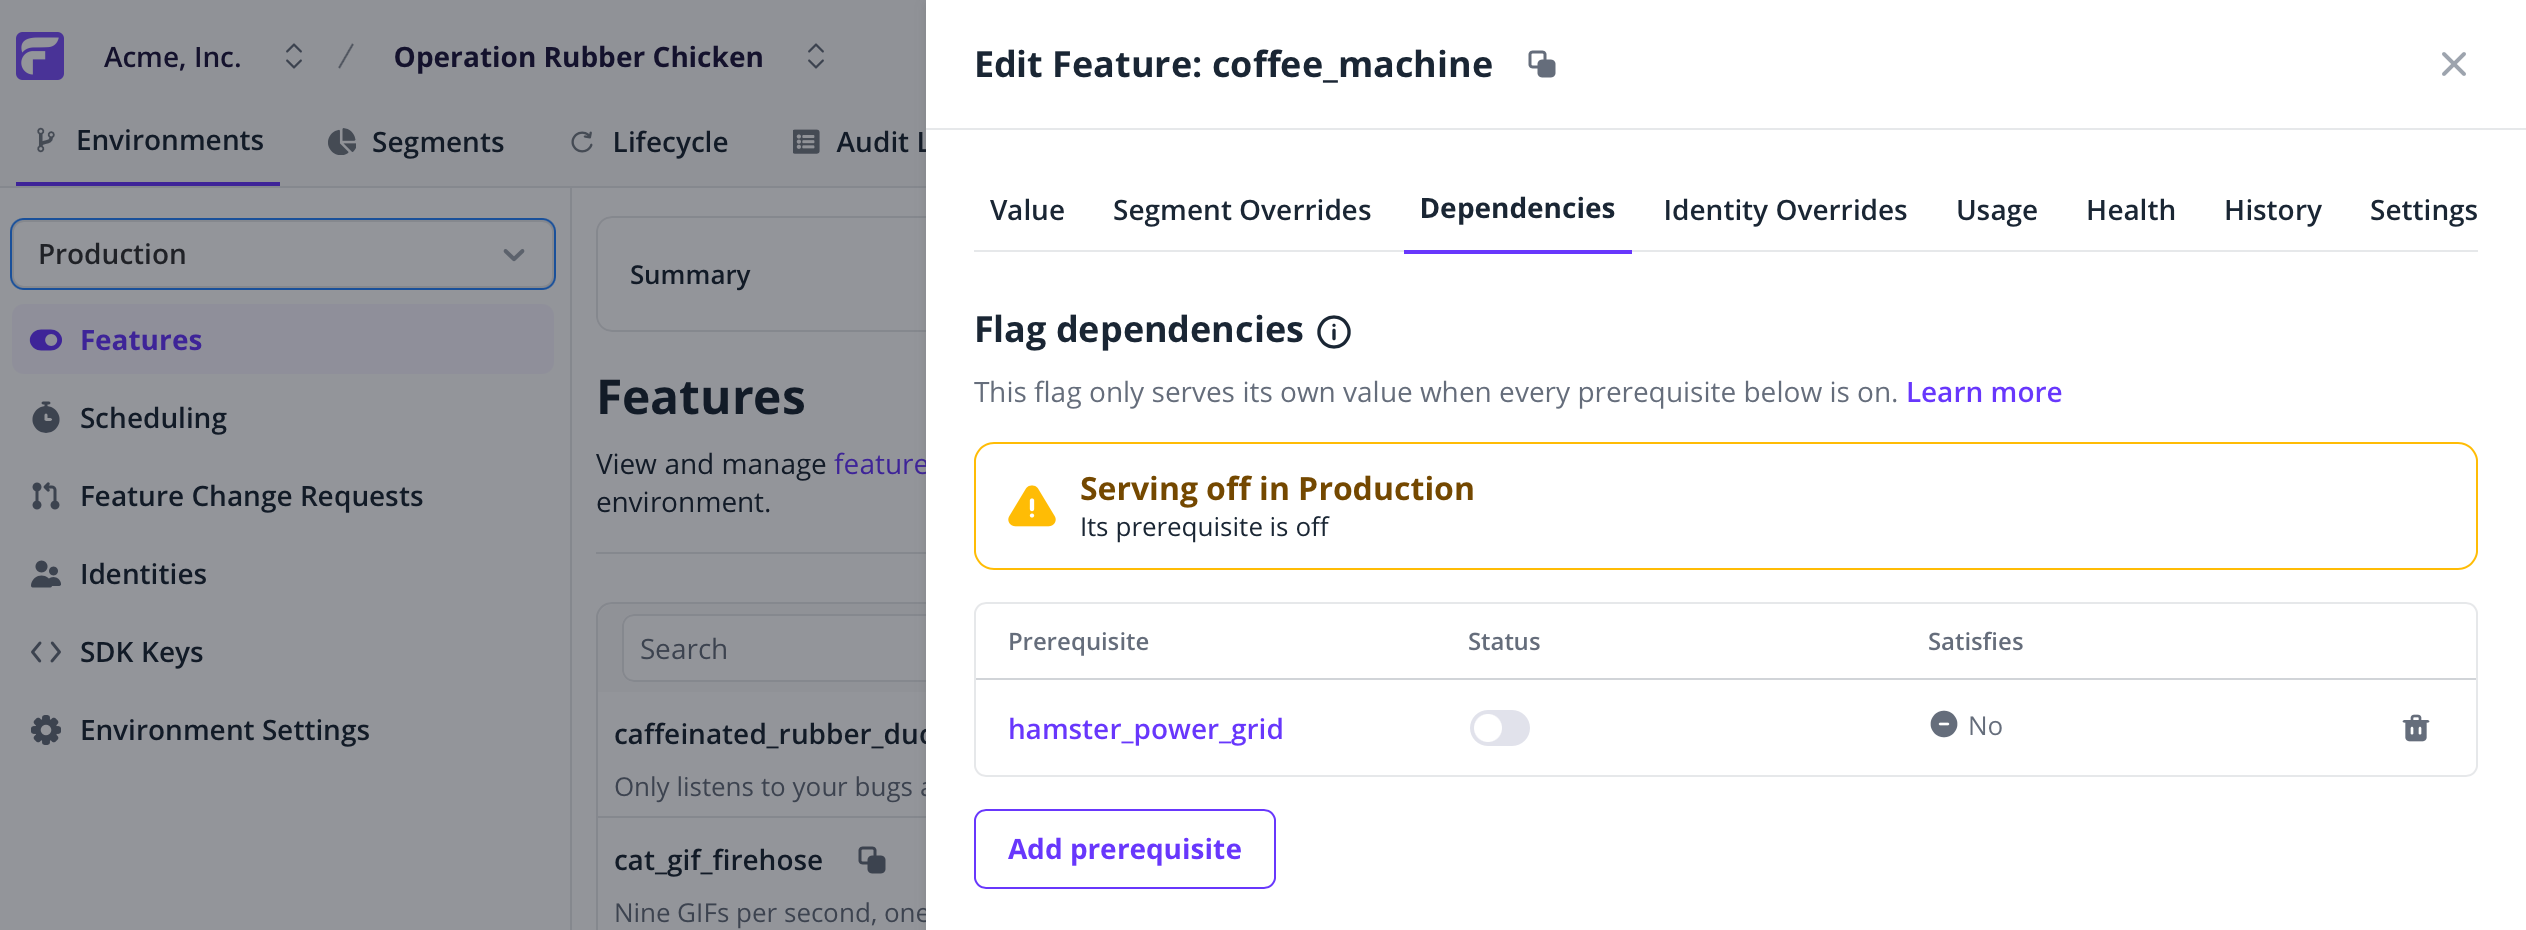Click the Add prerequisite button

click(1124, 849)
